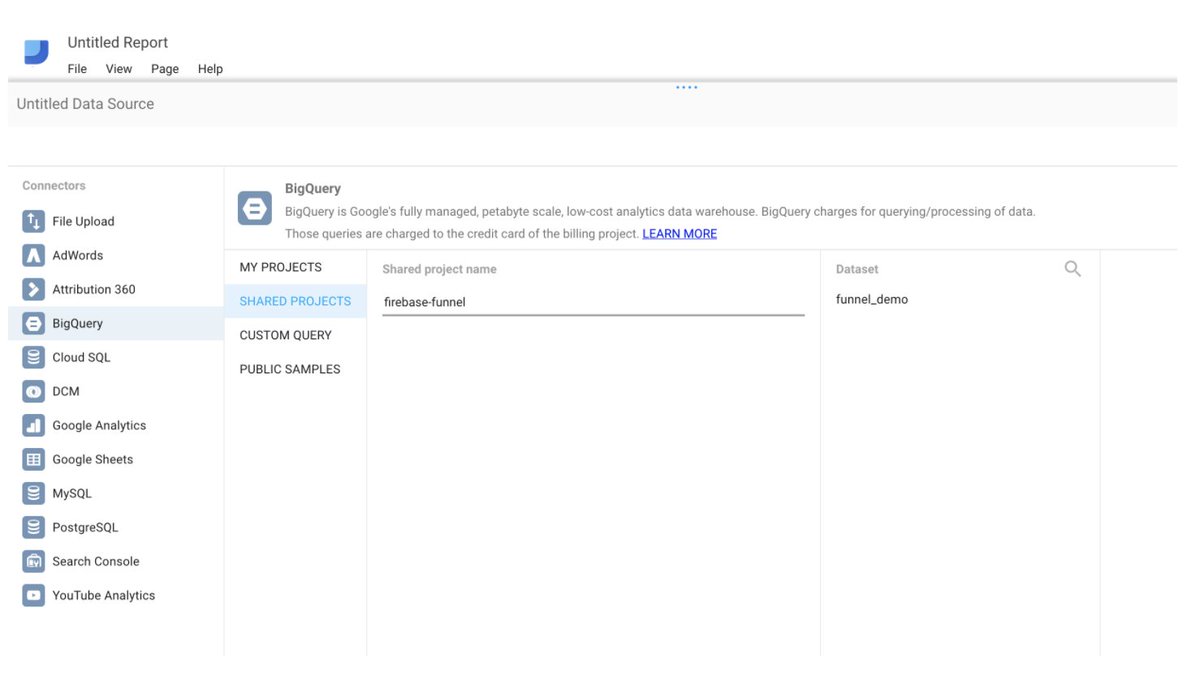
Task: Switch to MY PROJECTS tab
Action: 295,267
